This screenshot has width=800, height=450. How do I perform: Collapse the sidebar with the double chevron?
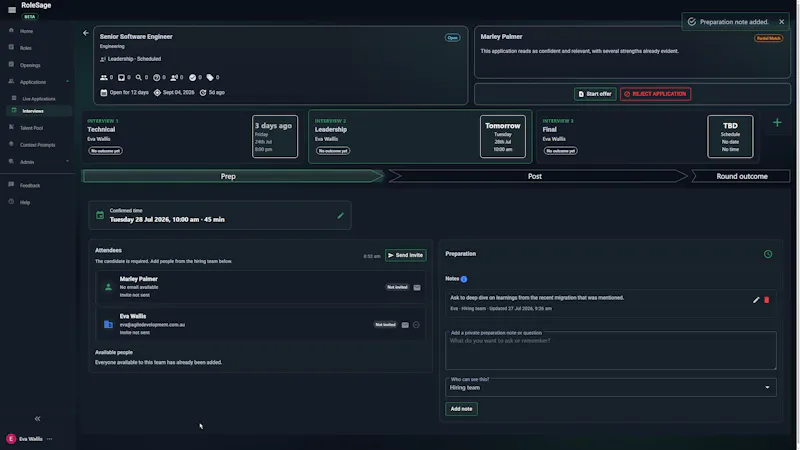coord(37,419)
